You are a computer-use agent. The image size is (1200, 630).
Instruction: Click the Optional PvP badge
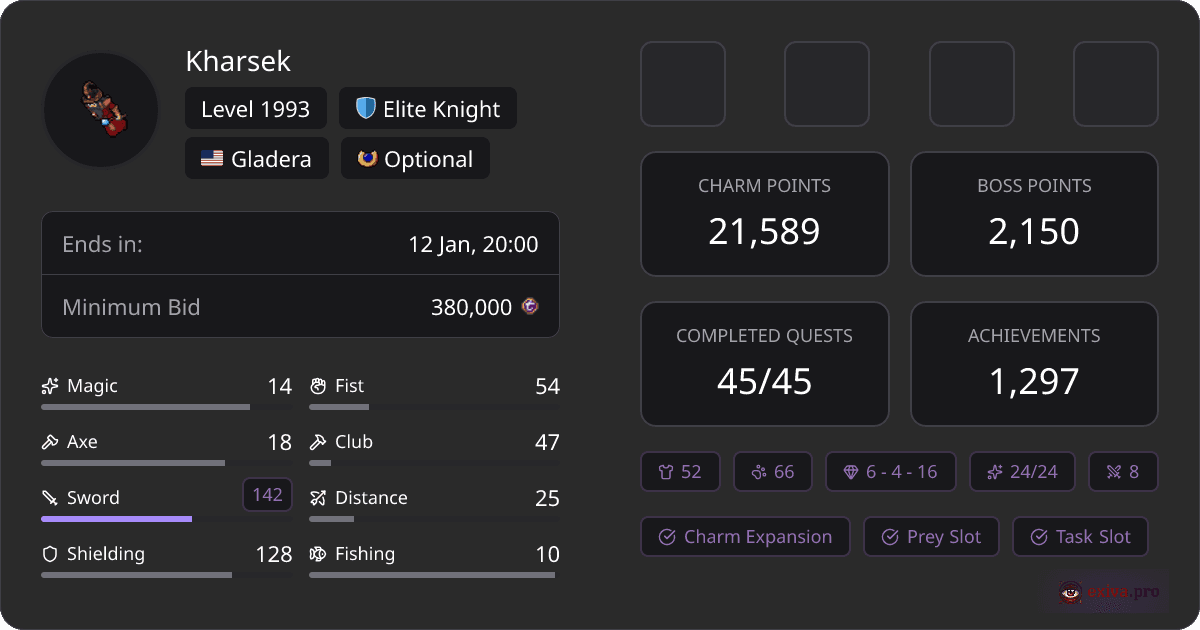[x=414, y=157]
